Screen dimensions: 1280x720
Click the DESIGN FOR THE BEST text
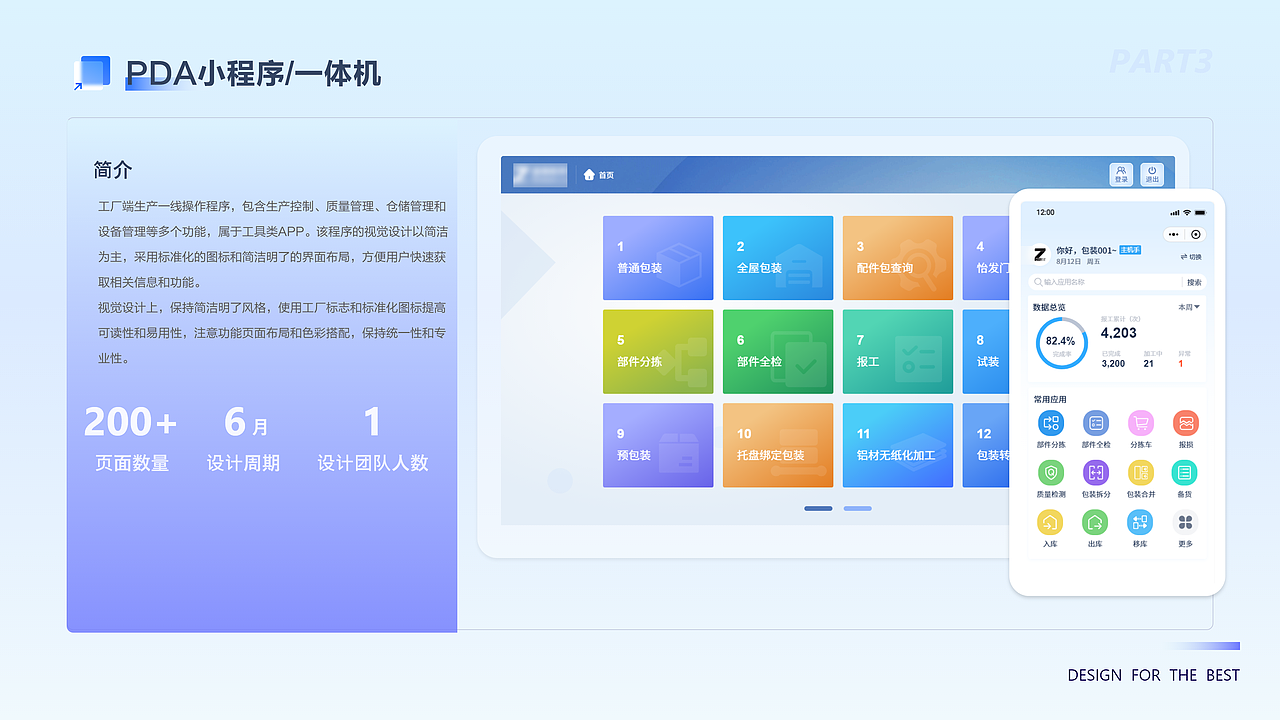(x=1153, y=675)
